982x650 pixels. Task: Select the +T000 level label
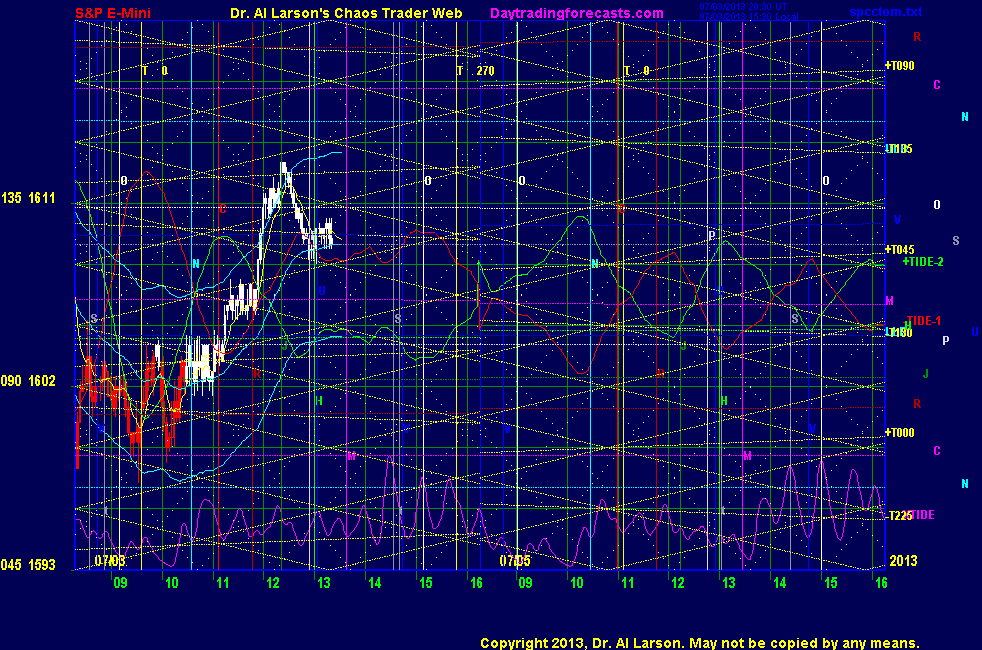click(899, 432)
